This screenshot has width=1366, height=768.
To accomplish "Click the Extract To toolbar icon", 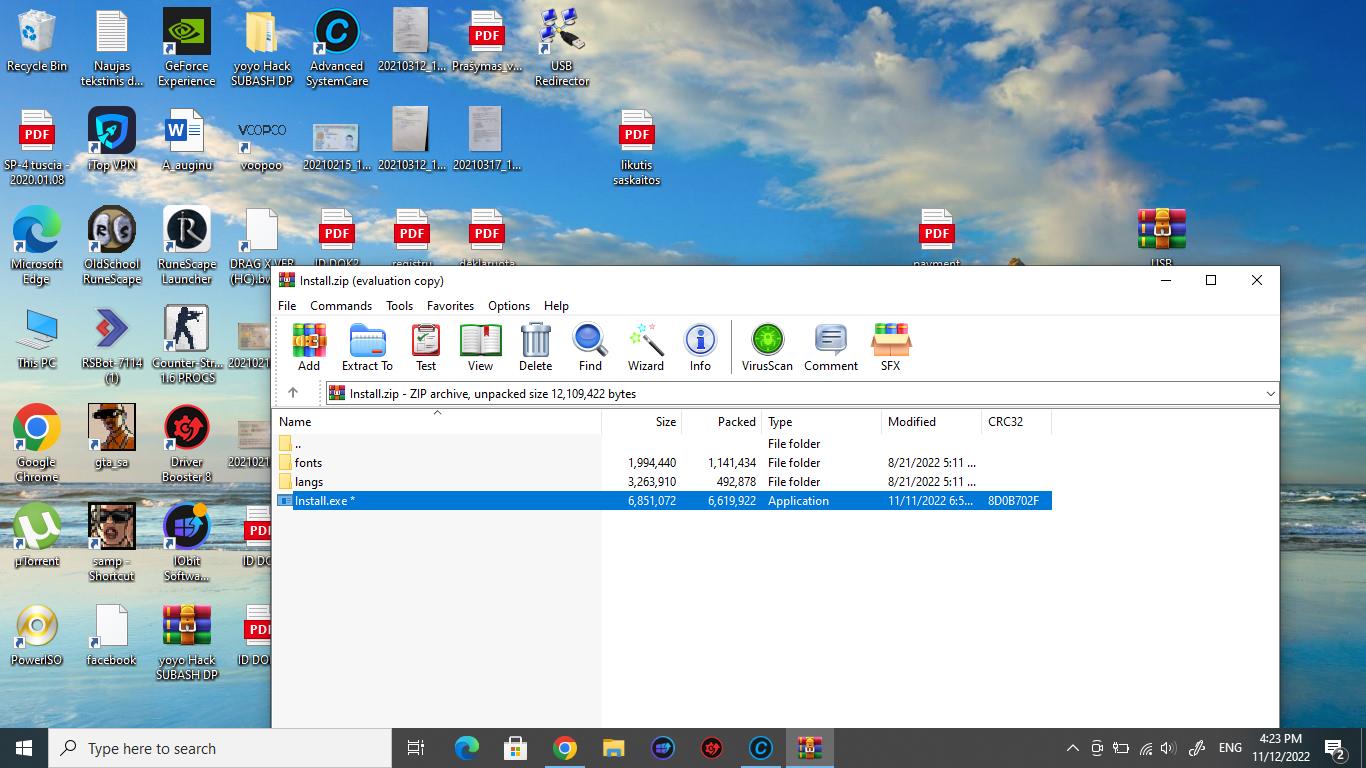I will click(x=367, y=346).
